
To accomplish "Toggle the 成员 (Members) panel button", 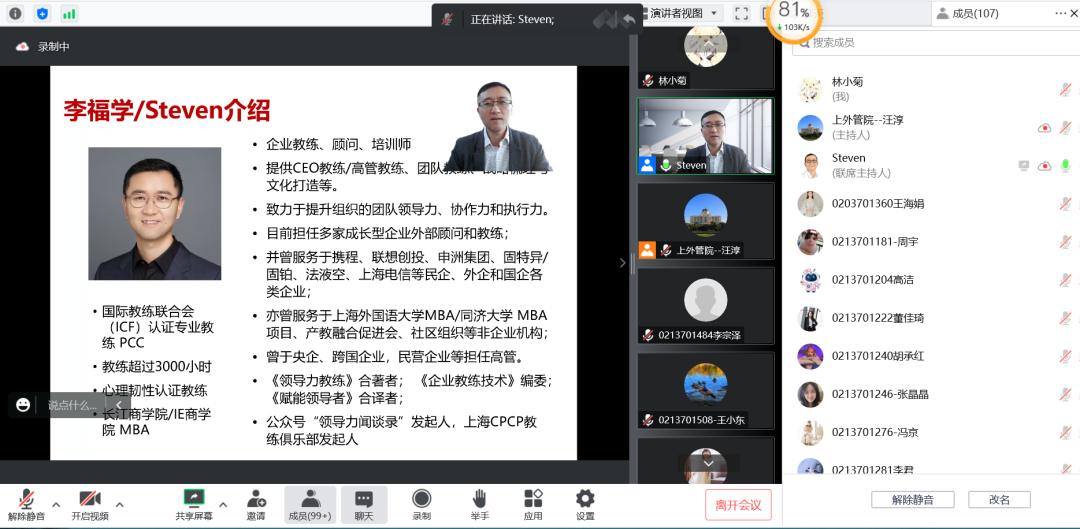I will (310, 499).
